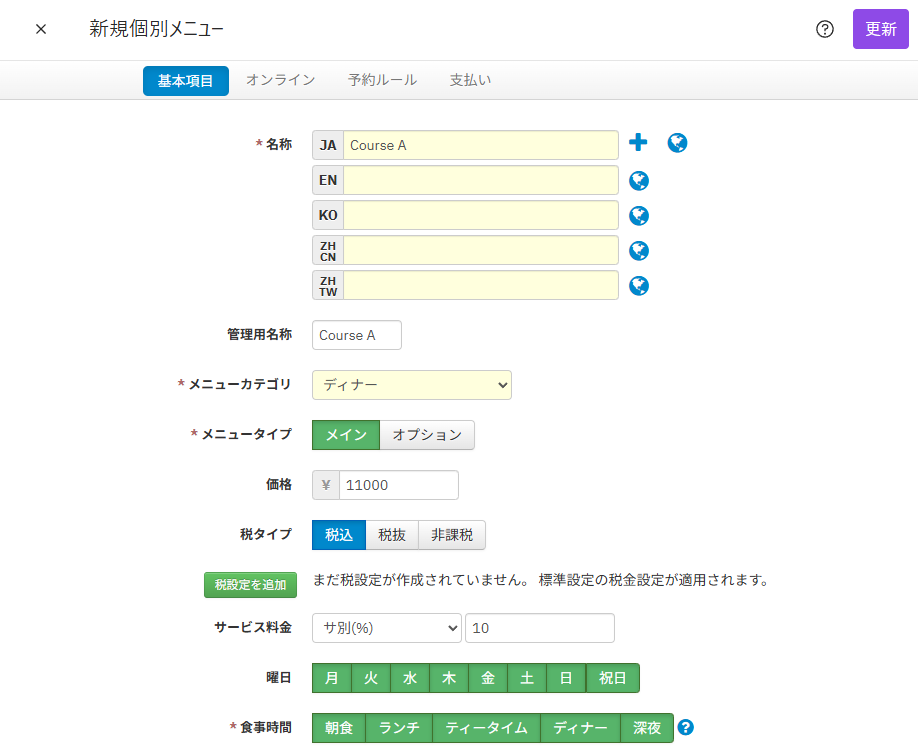Toggle ランチ meal time
This screenshot has height=750, width=918.
399,728
